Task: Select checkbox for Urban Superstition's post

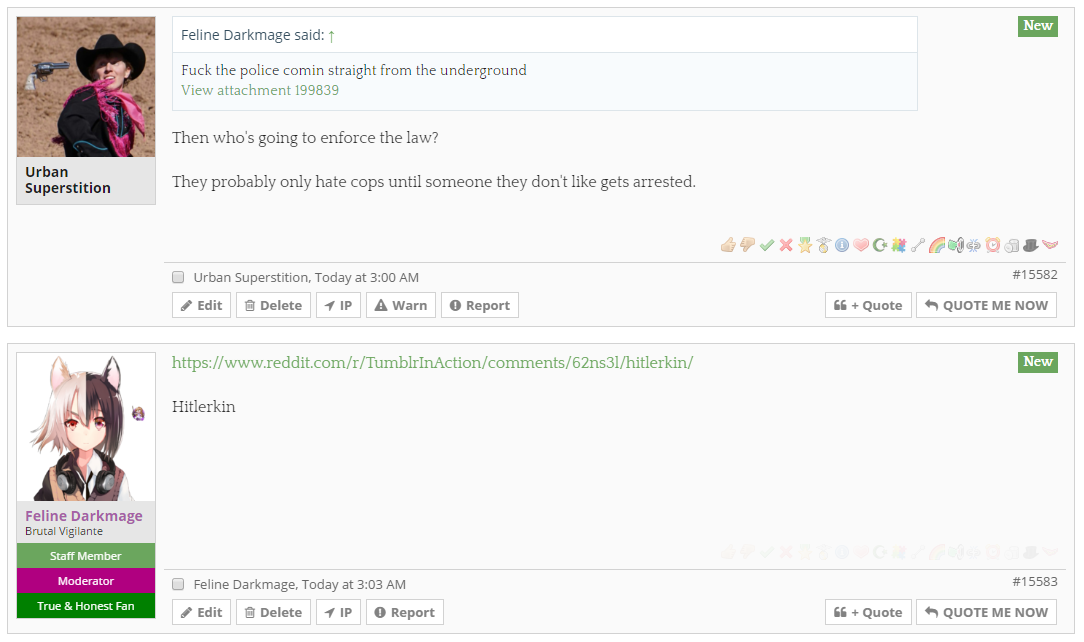Action: pos(178,277)
